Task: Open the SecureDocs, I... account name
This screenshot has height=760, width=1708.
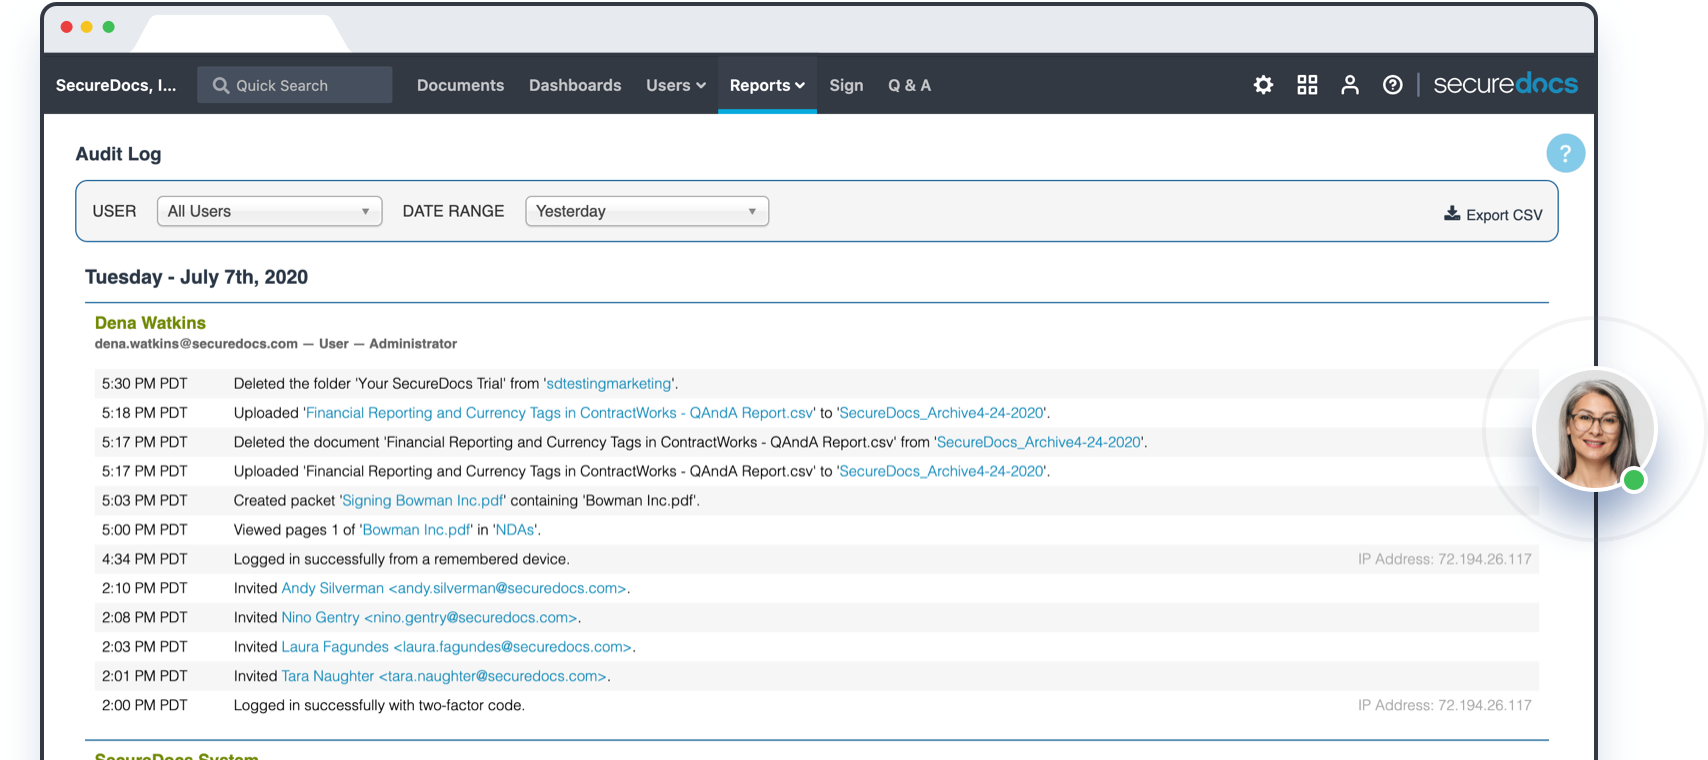Action: pos(116,86)
